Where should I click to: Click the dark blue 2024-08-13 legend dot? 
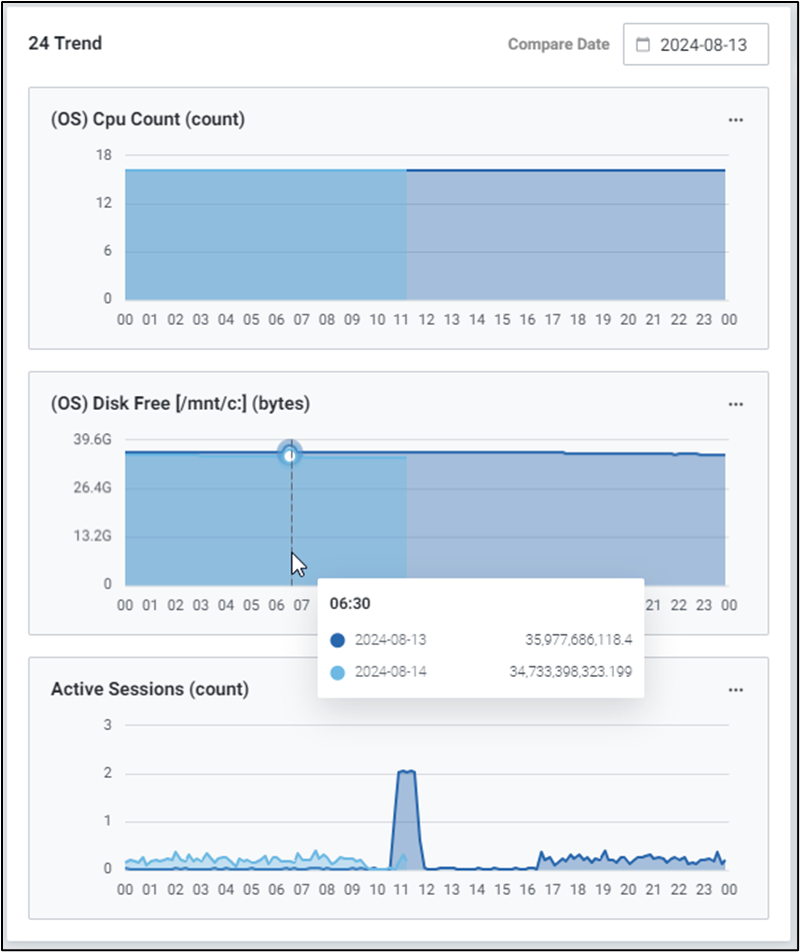pos(337,640)
